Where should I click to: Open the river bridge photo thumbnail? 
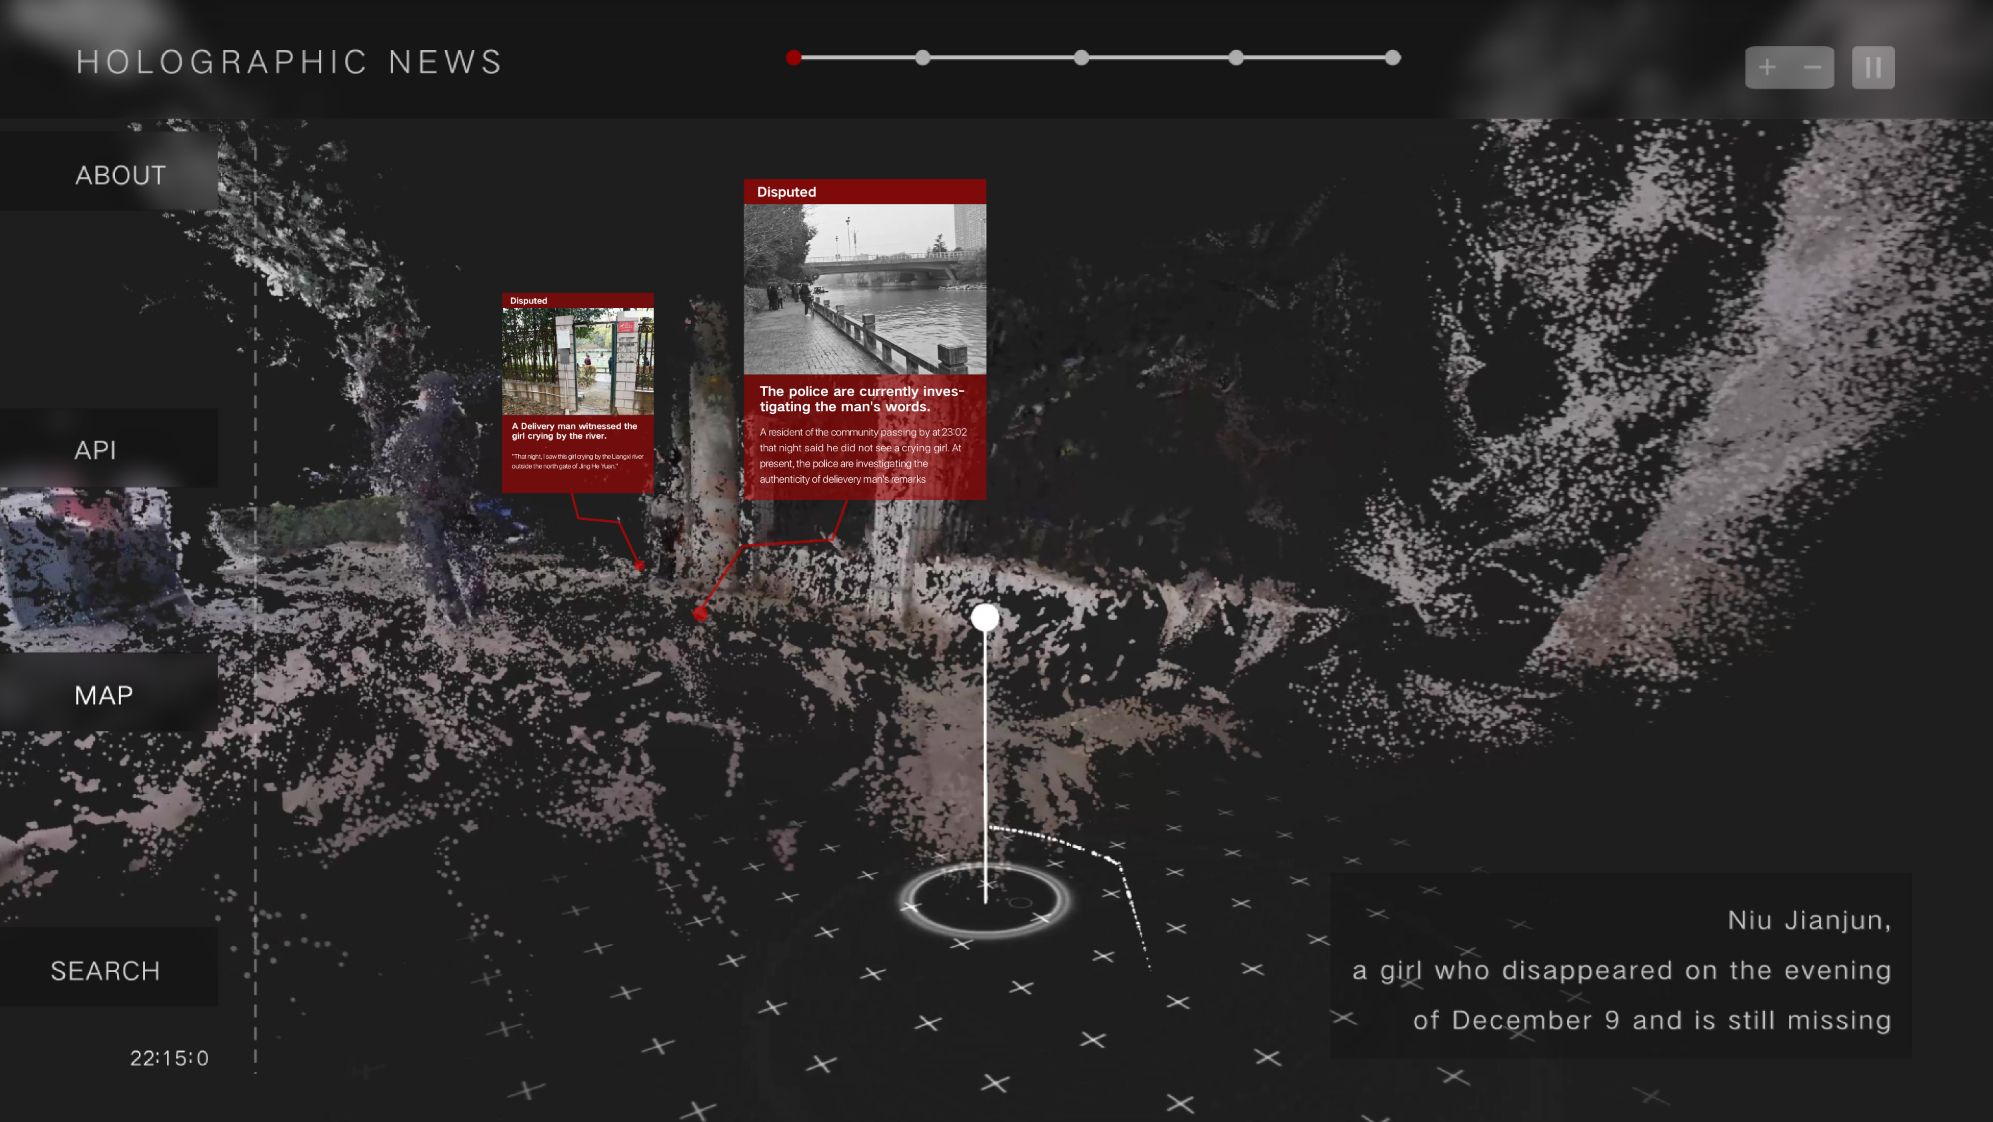[x=865, y=289]
